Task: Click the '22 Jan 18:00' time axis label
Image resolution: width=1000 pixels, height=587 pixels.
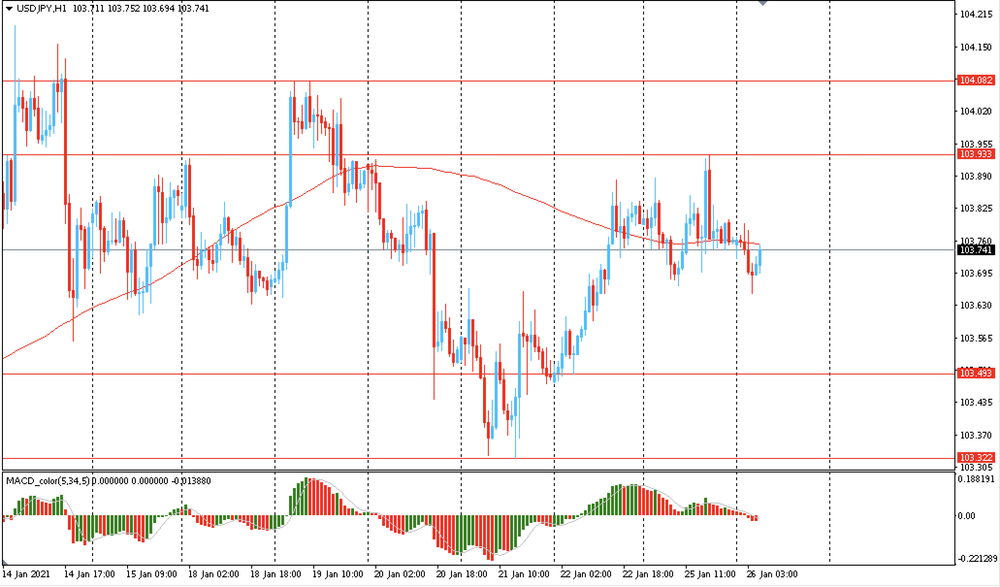Action: 647,574
